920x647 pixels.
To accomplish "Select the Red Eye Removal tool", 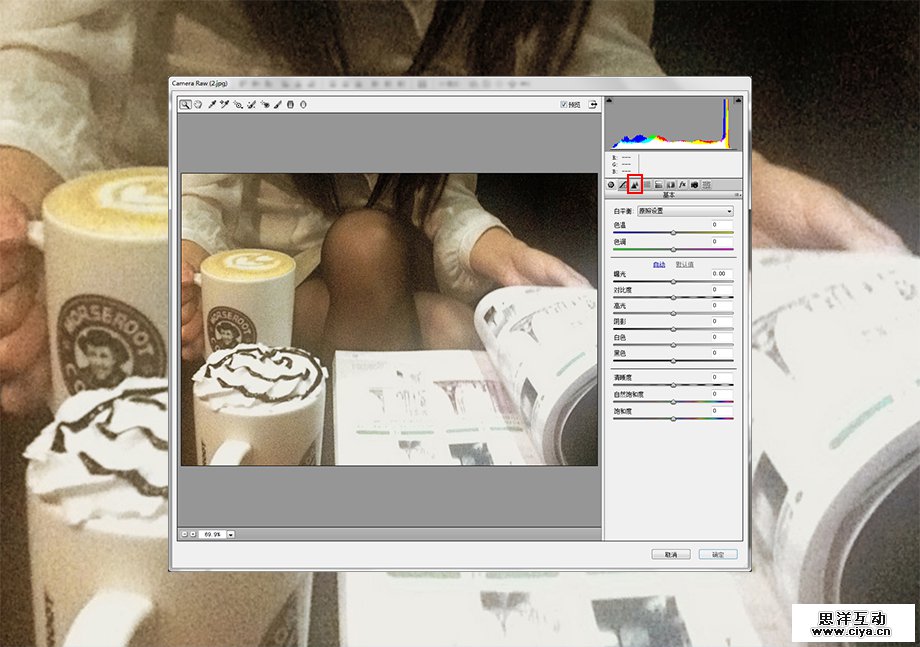I will tap(265, 104).
